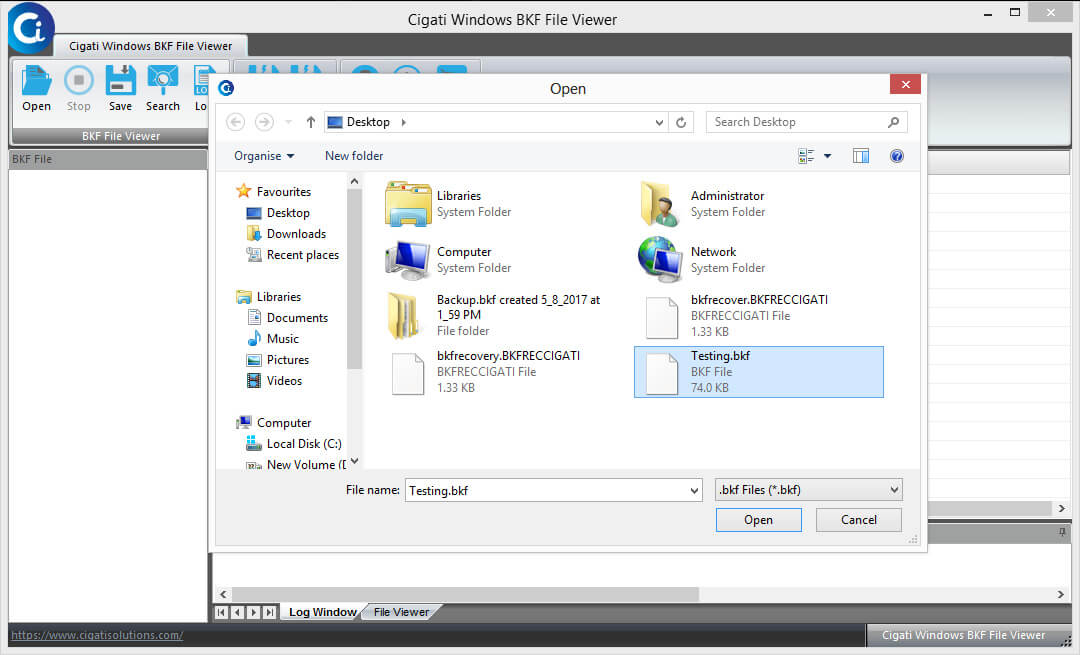Click the Stop toolbar icon
This screenshot has height=655, width=1081.
(79, 88)
